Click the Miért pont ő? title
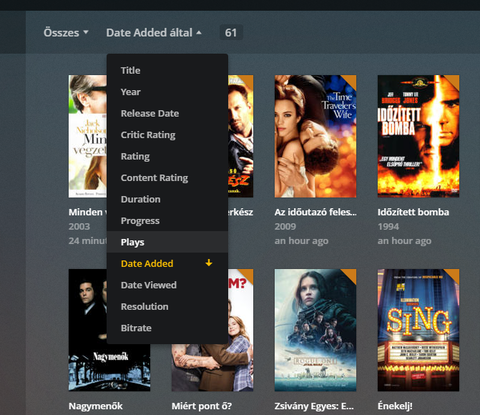This screenshot has width=480, height=415. pyautogui.click(x=201, y=406)
